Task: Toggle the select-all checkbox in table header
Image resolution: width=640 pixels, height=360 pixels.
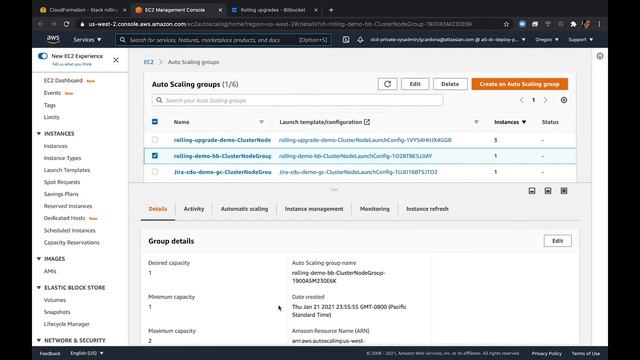Action: point(155,122)
